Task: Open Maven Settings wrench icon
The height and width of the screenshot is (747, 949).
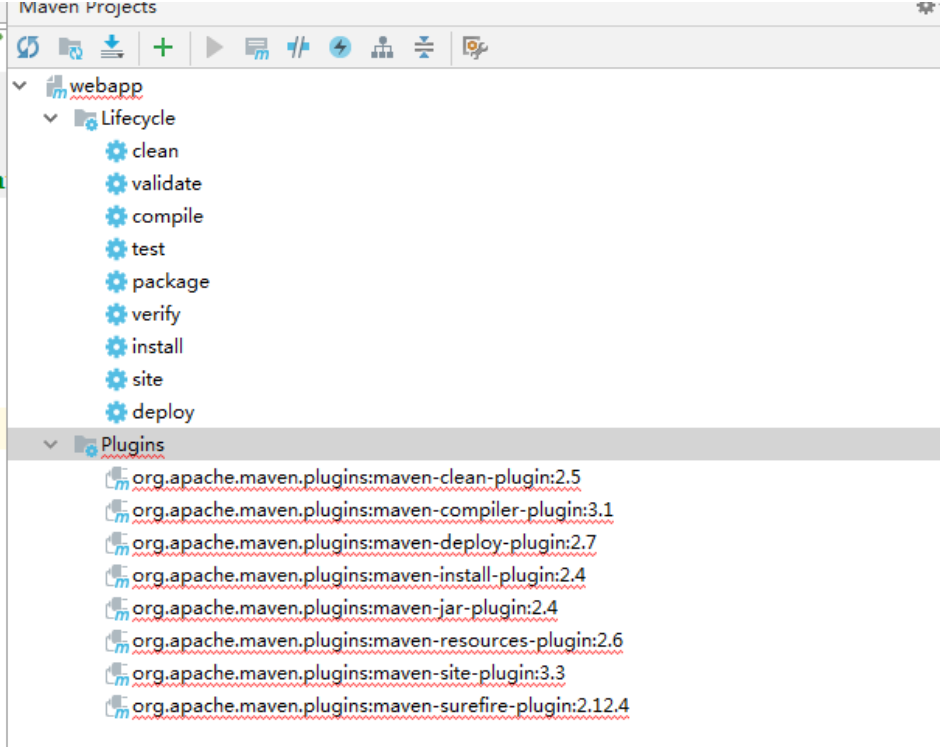Action: click(474, 47)
